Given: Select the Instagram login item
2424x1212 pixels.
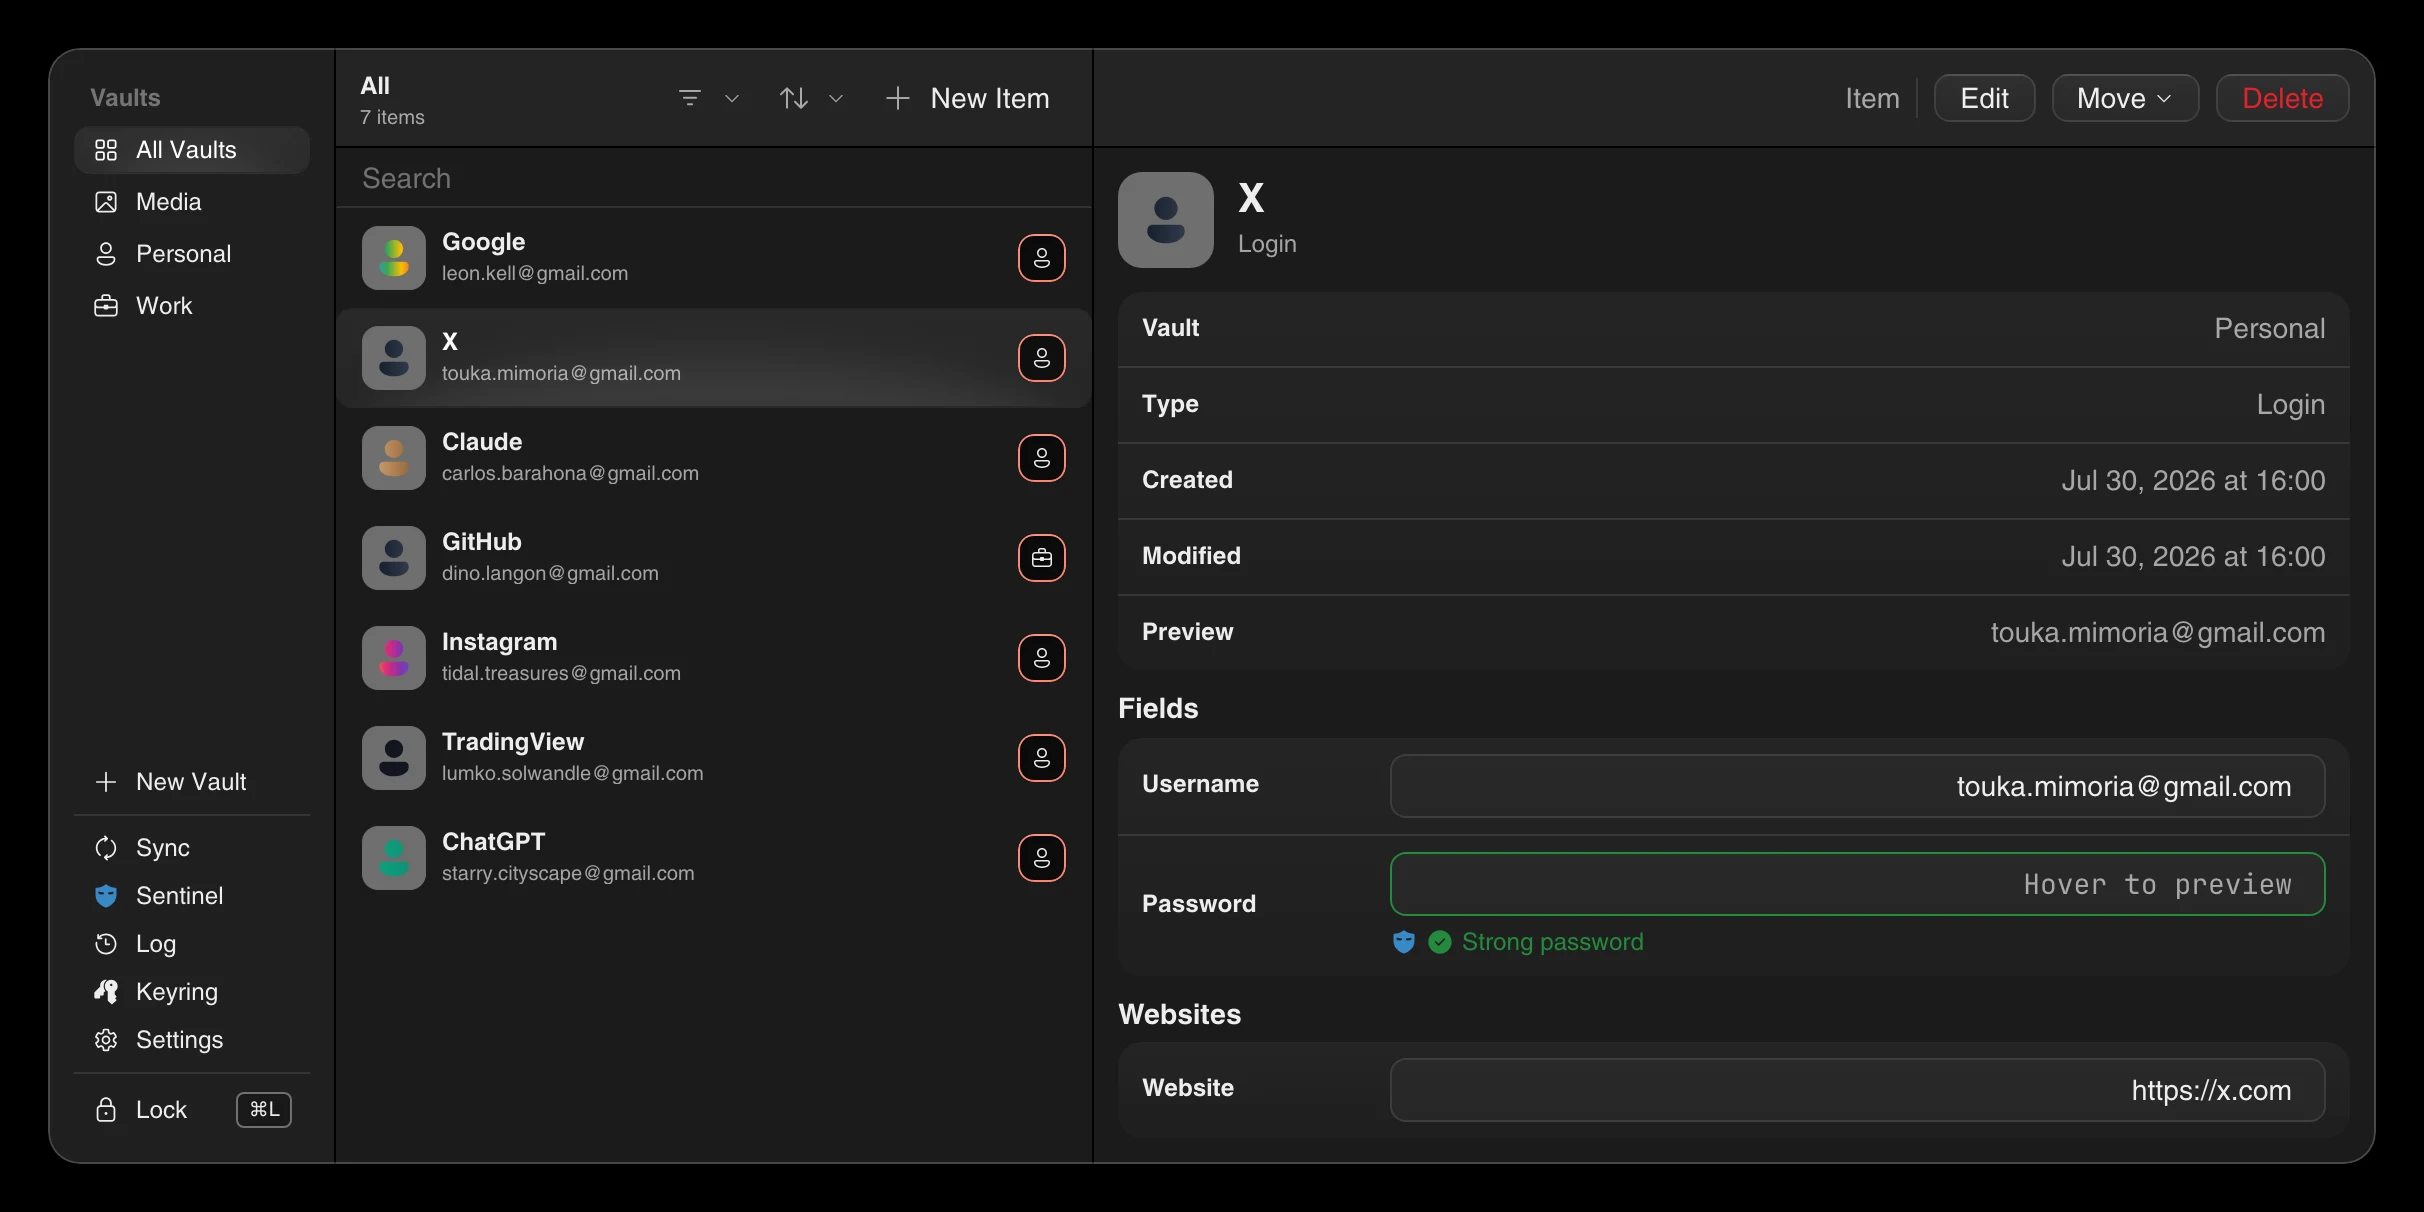Looking at the screenshot, I should [x=714, y=658].
